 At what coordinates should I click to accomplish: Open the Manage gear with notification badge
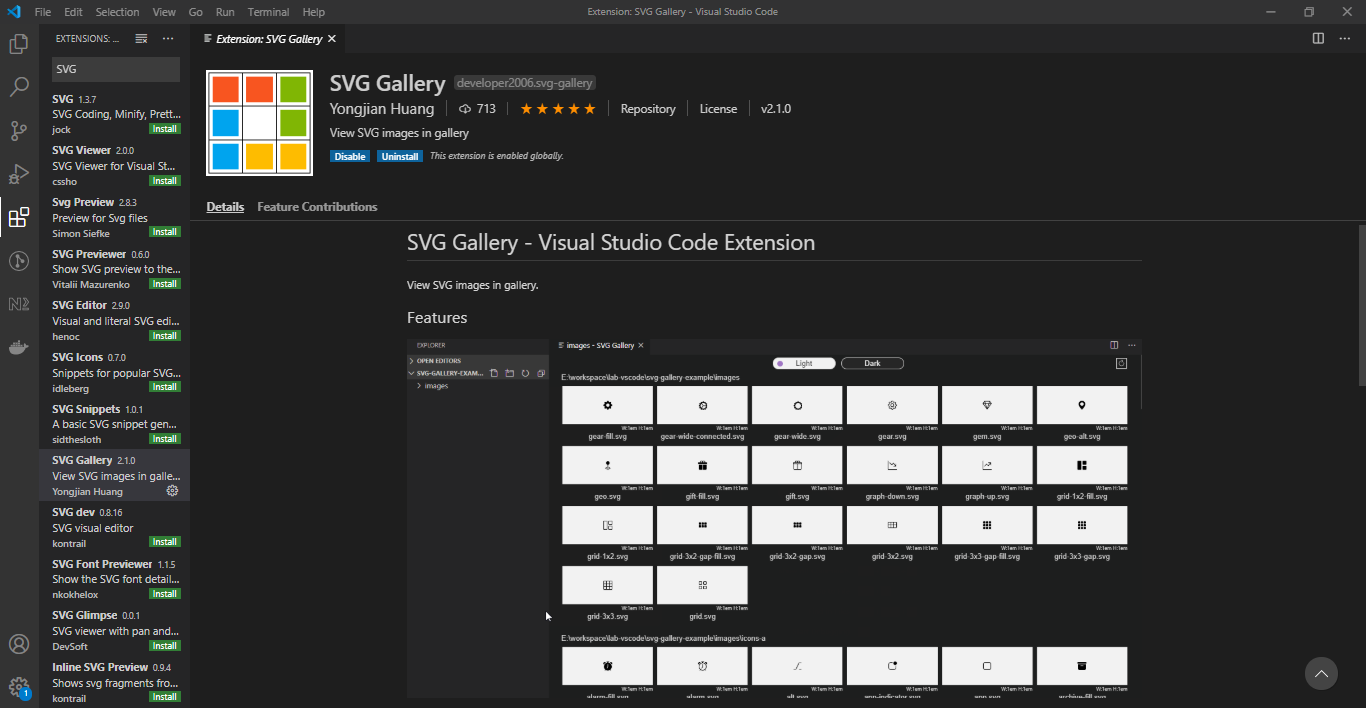tap(19, 687)
